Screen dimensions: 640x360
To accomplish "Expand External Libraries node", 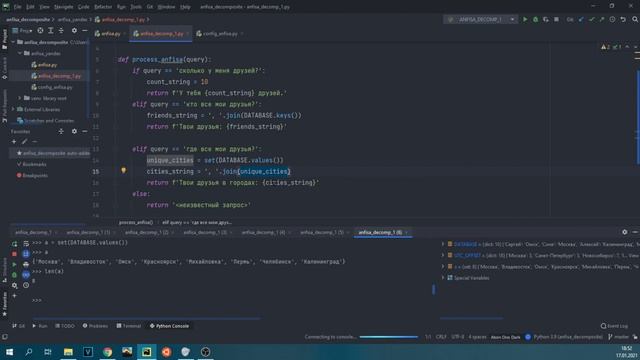I will coord(13,109).
